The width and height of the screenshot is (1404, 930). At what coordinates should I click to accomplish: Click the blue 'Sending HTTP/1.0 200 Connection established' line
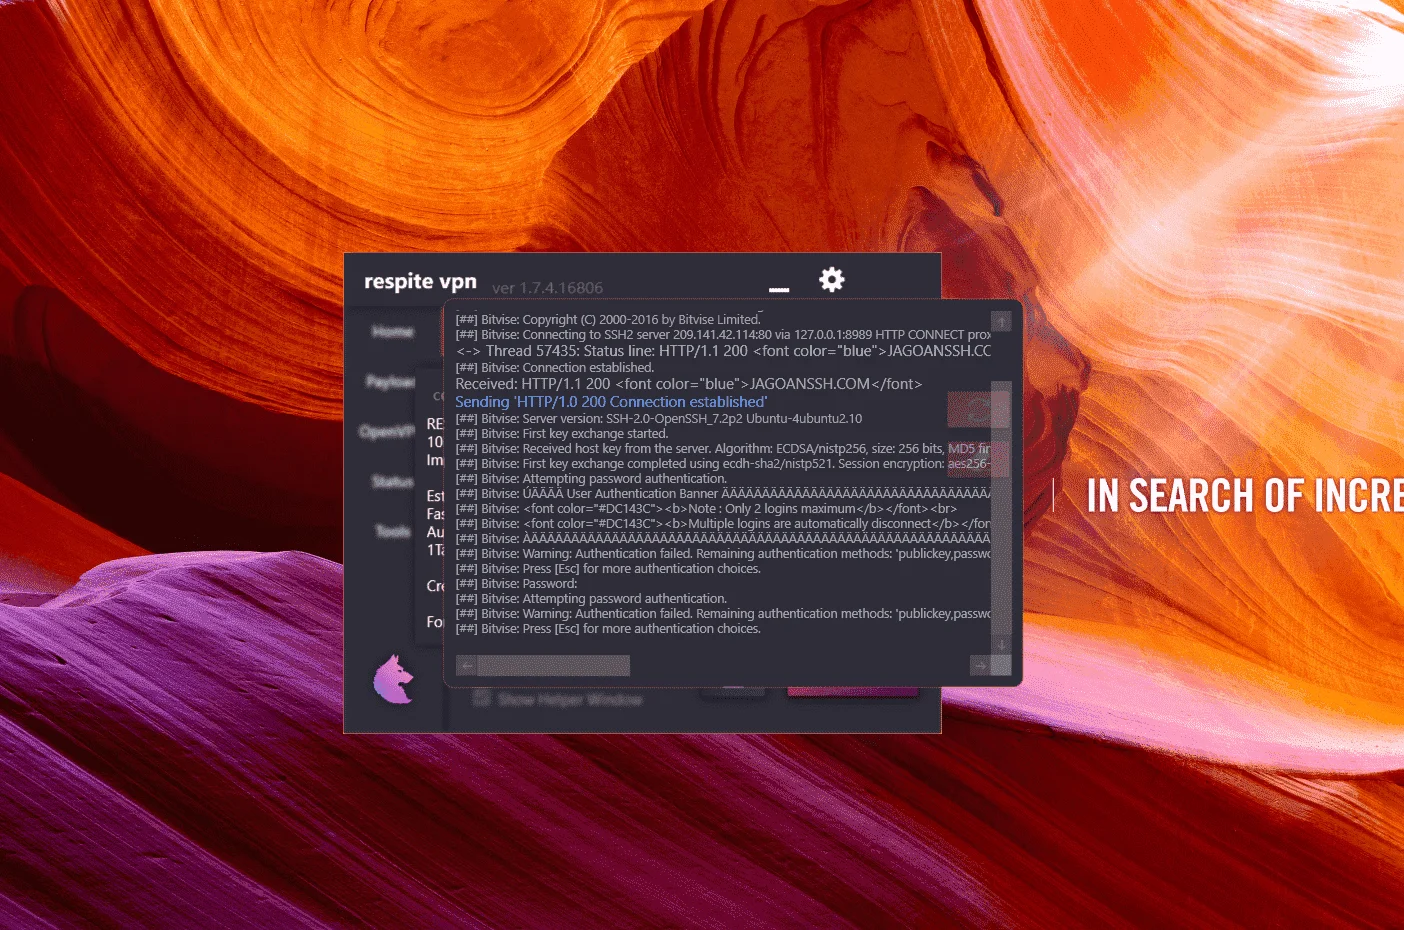click(611, 402)
